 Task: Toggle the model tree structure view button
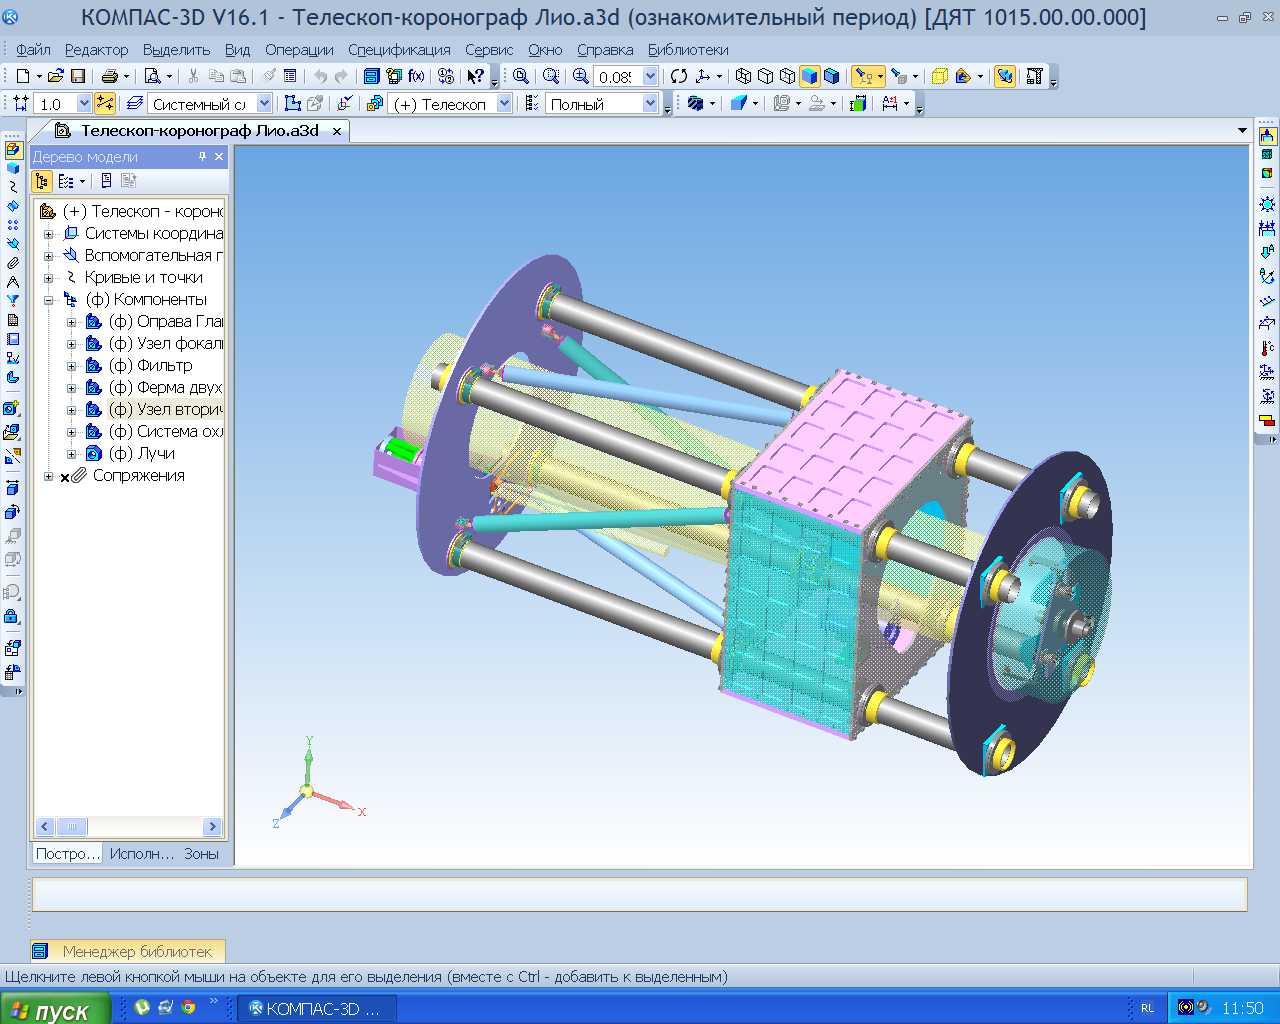(x=42, y=181)
